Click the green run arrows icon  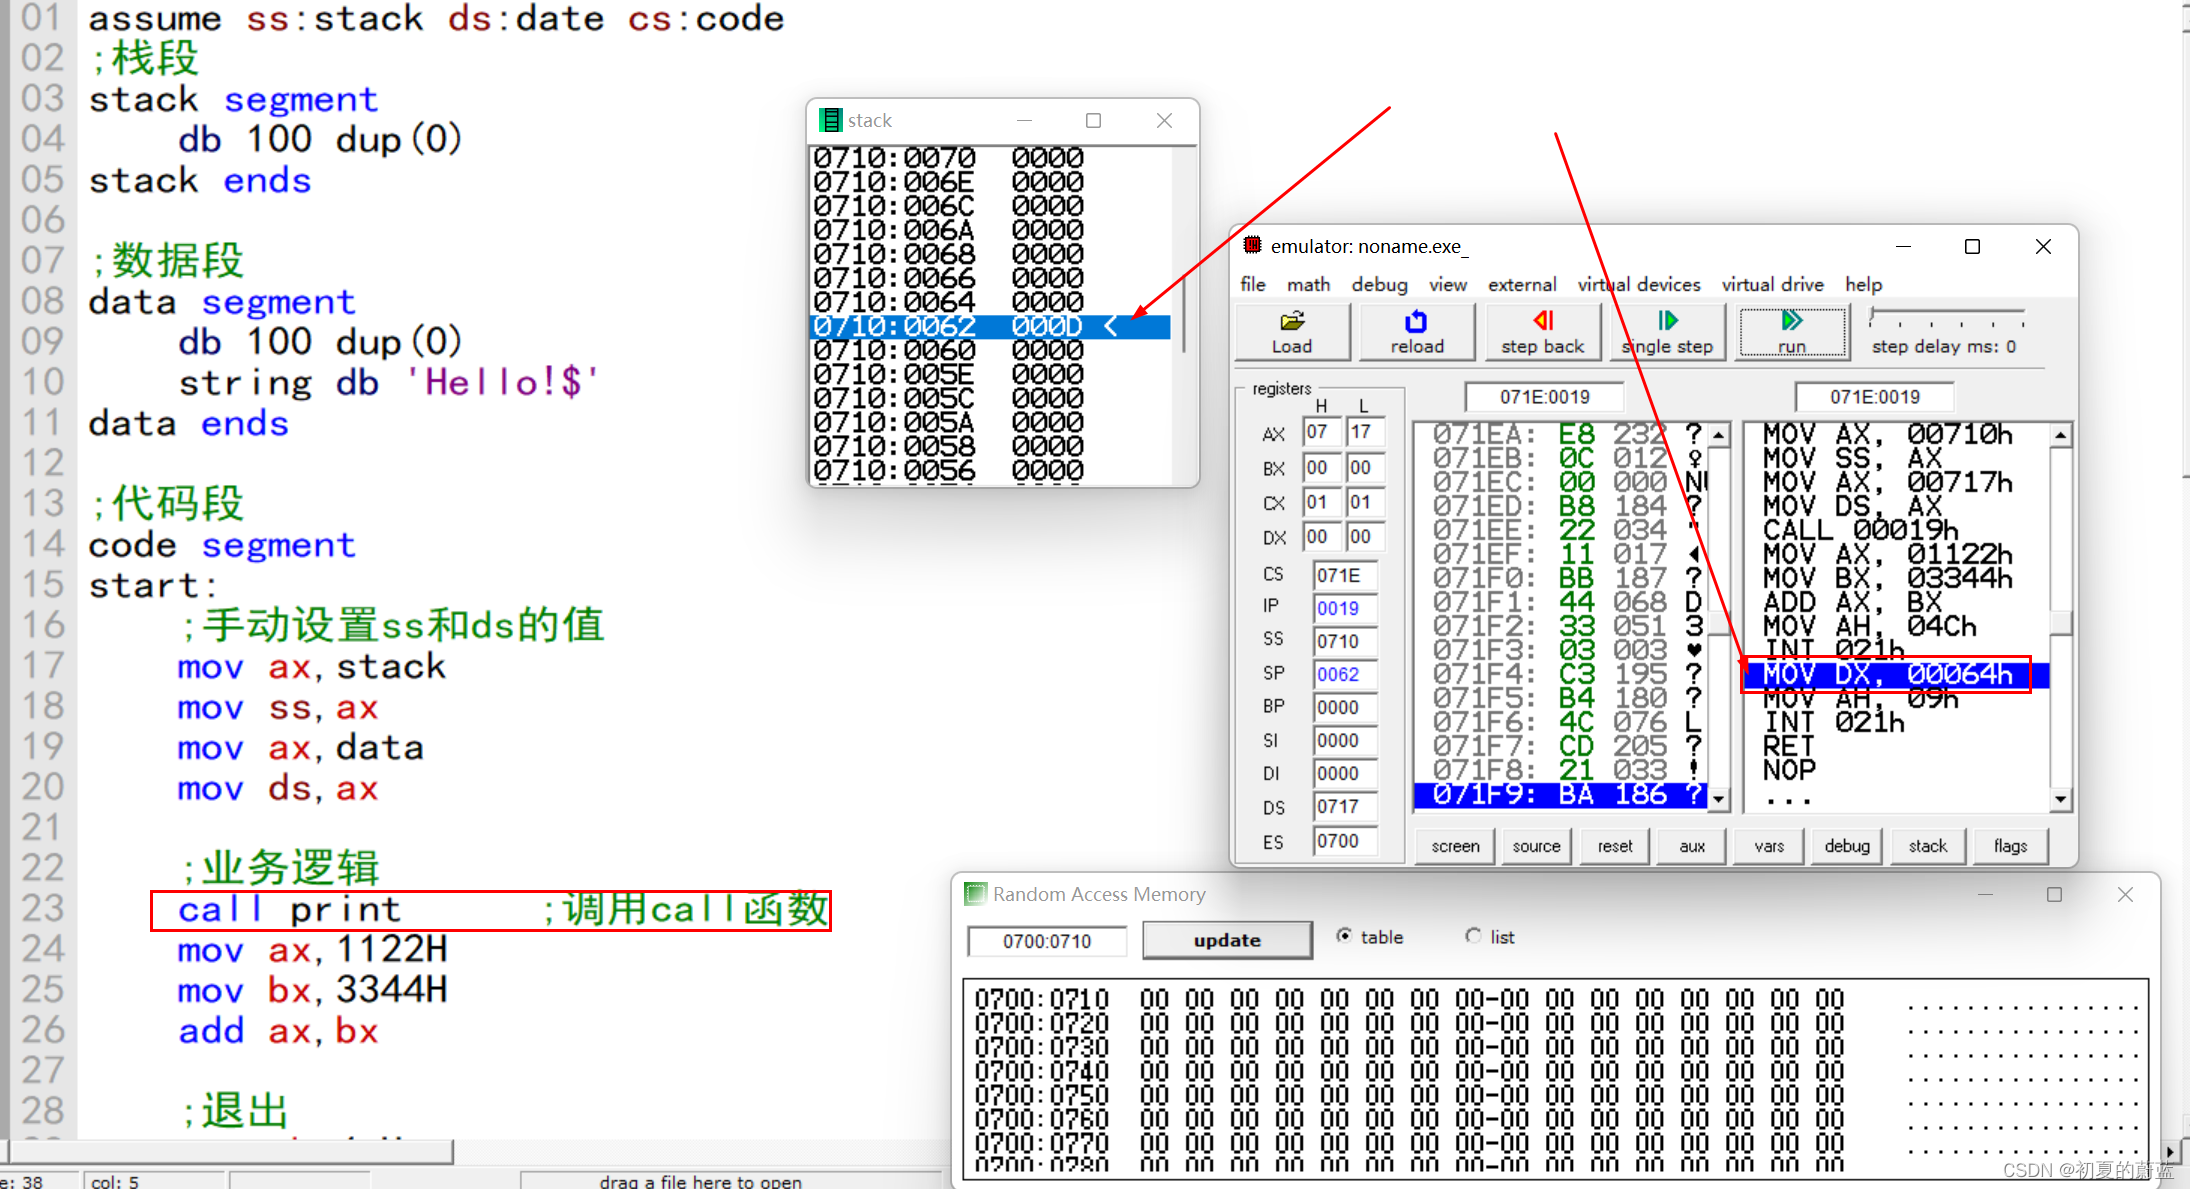click(1791, 321)
